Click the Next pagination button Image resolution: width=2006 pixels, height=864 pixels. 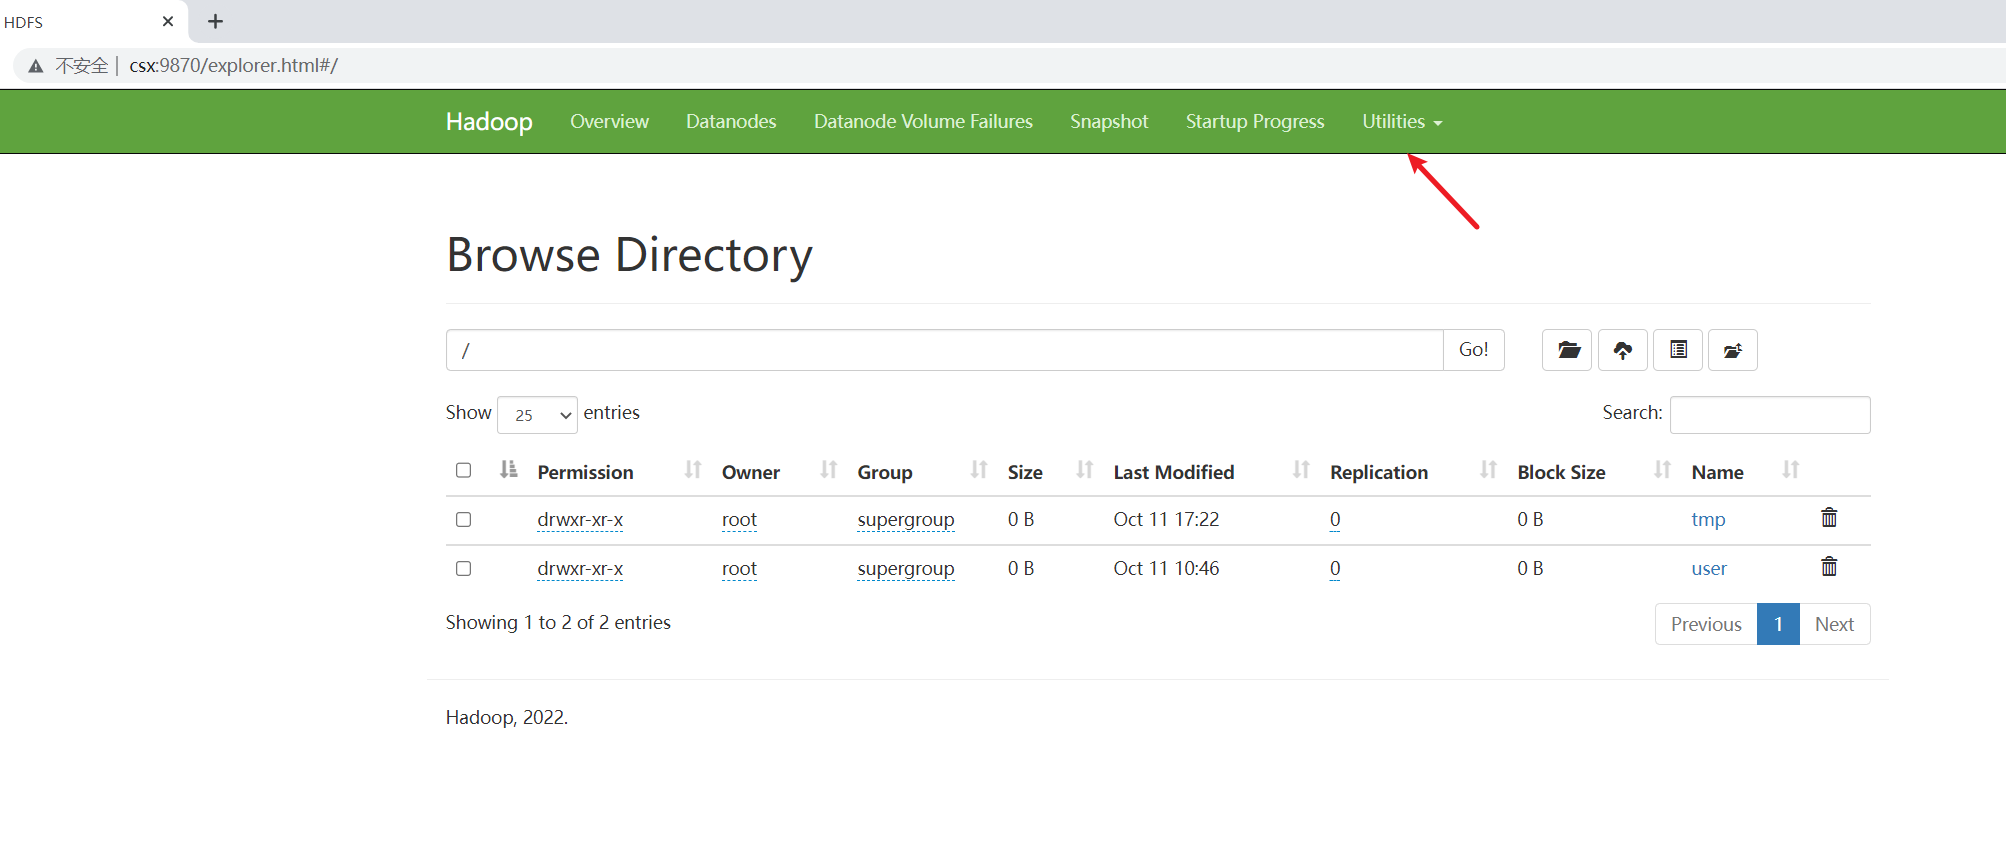(x=1834, y=624)
